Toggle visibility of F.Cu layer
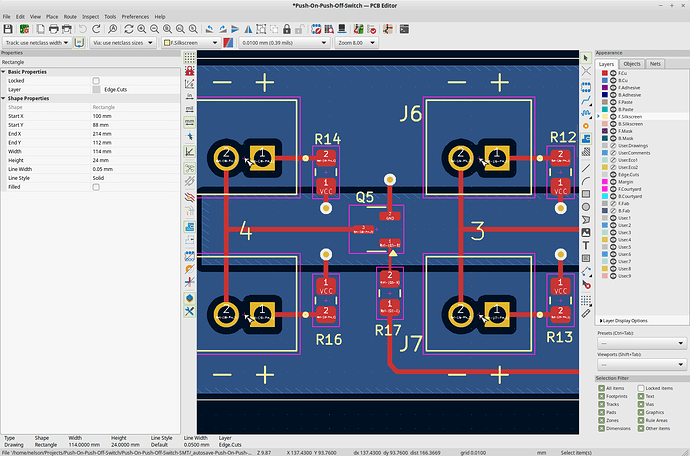 pos(613,73)
